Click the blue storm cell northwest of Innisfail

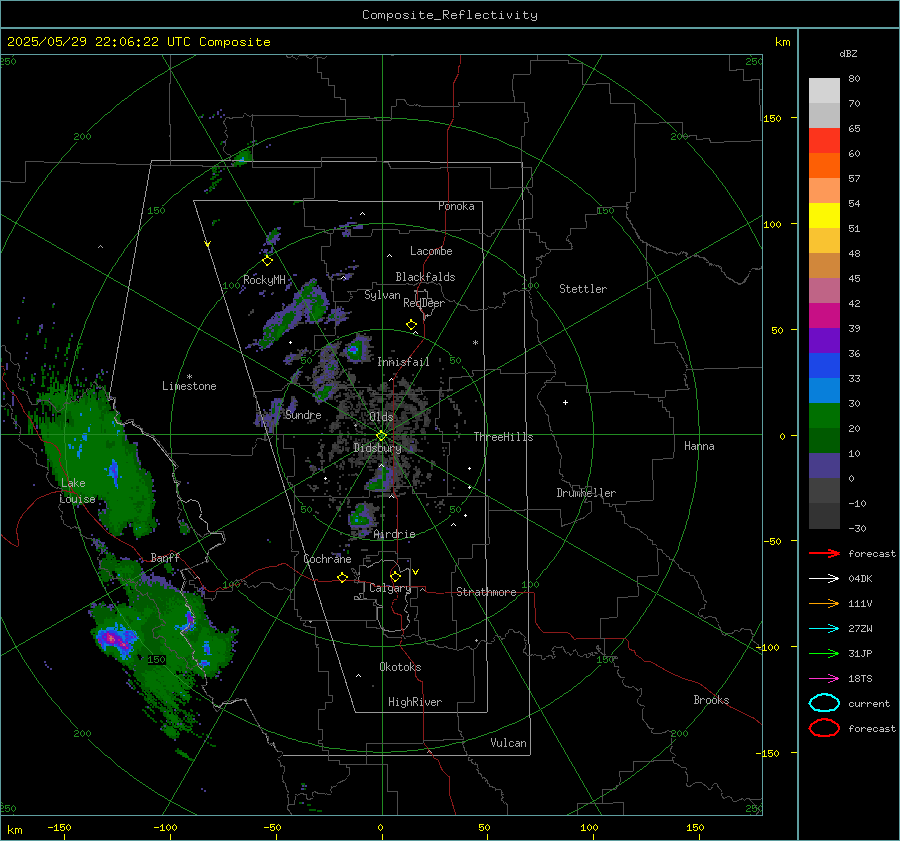click(x=354, y=348)
